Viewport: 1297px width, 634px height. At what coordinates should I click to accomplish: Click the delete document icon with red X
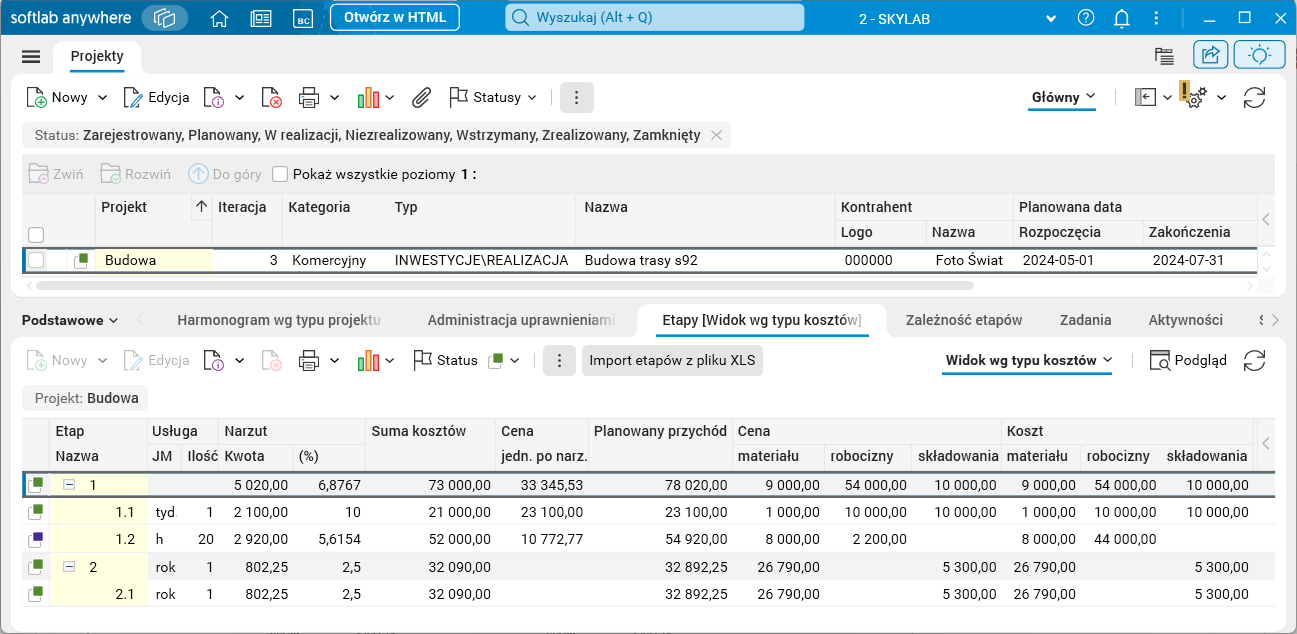click(271, 97)
